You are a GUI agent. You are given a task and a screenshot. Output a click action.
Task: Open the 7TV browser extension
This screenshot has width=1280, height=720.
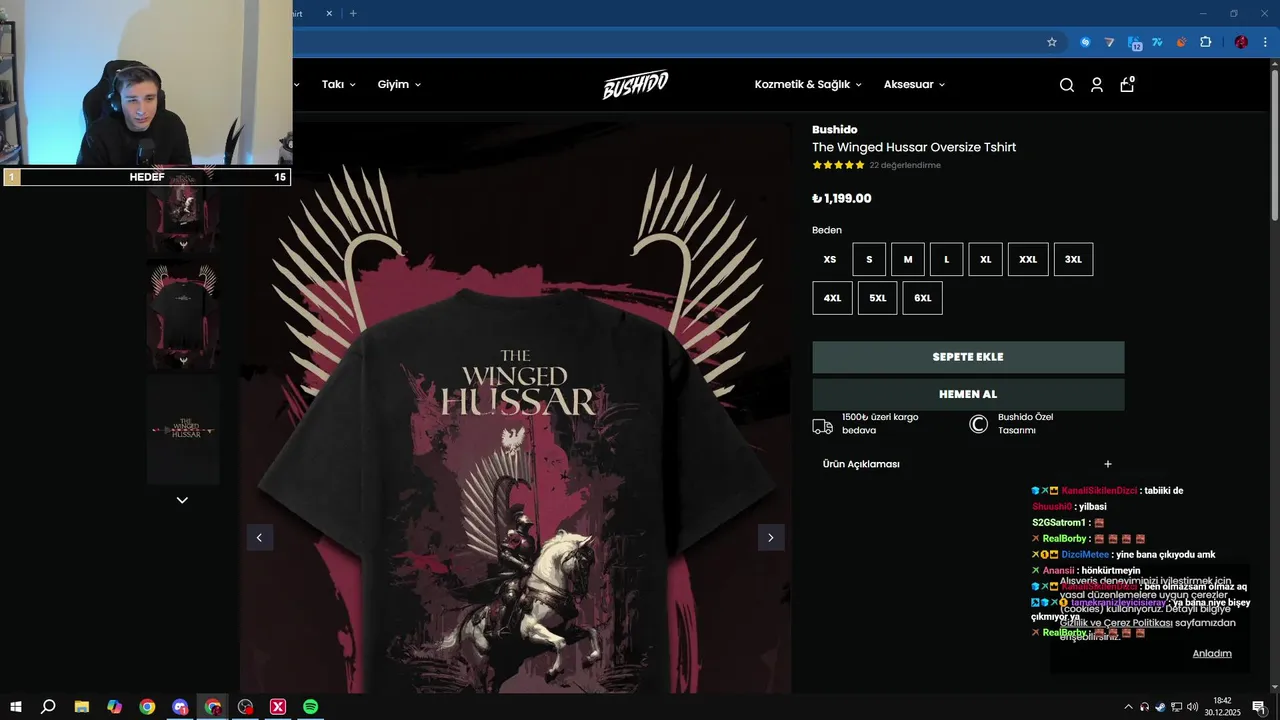click(1158, 42)
